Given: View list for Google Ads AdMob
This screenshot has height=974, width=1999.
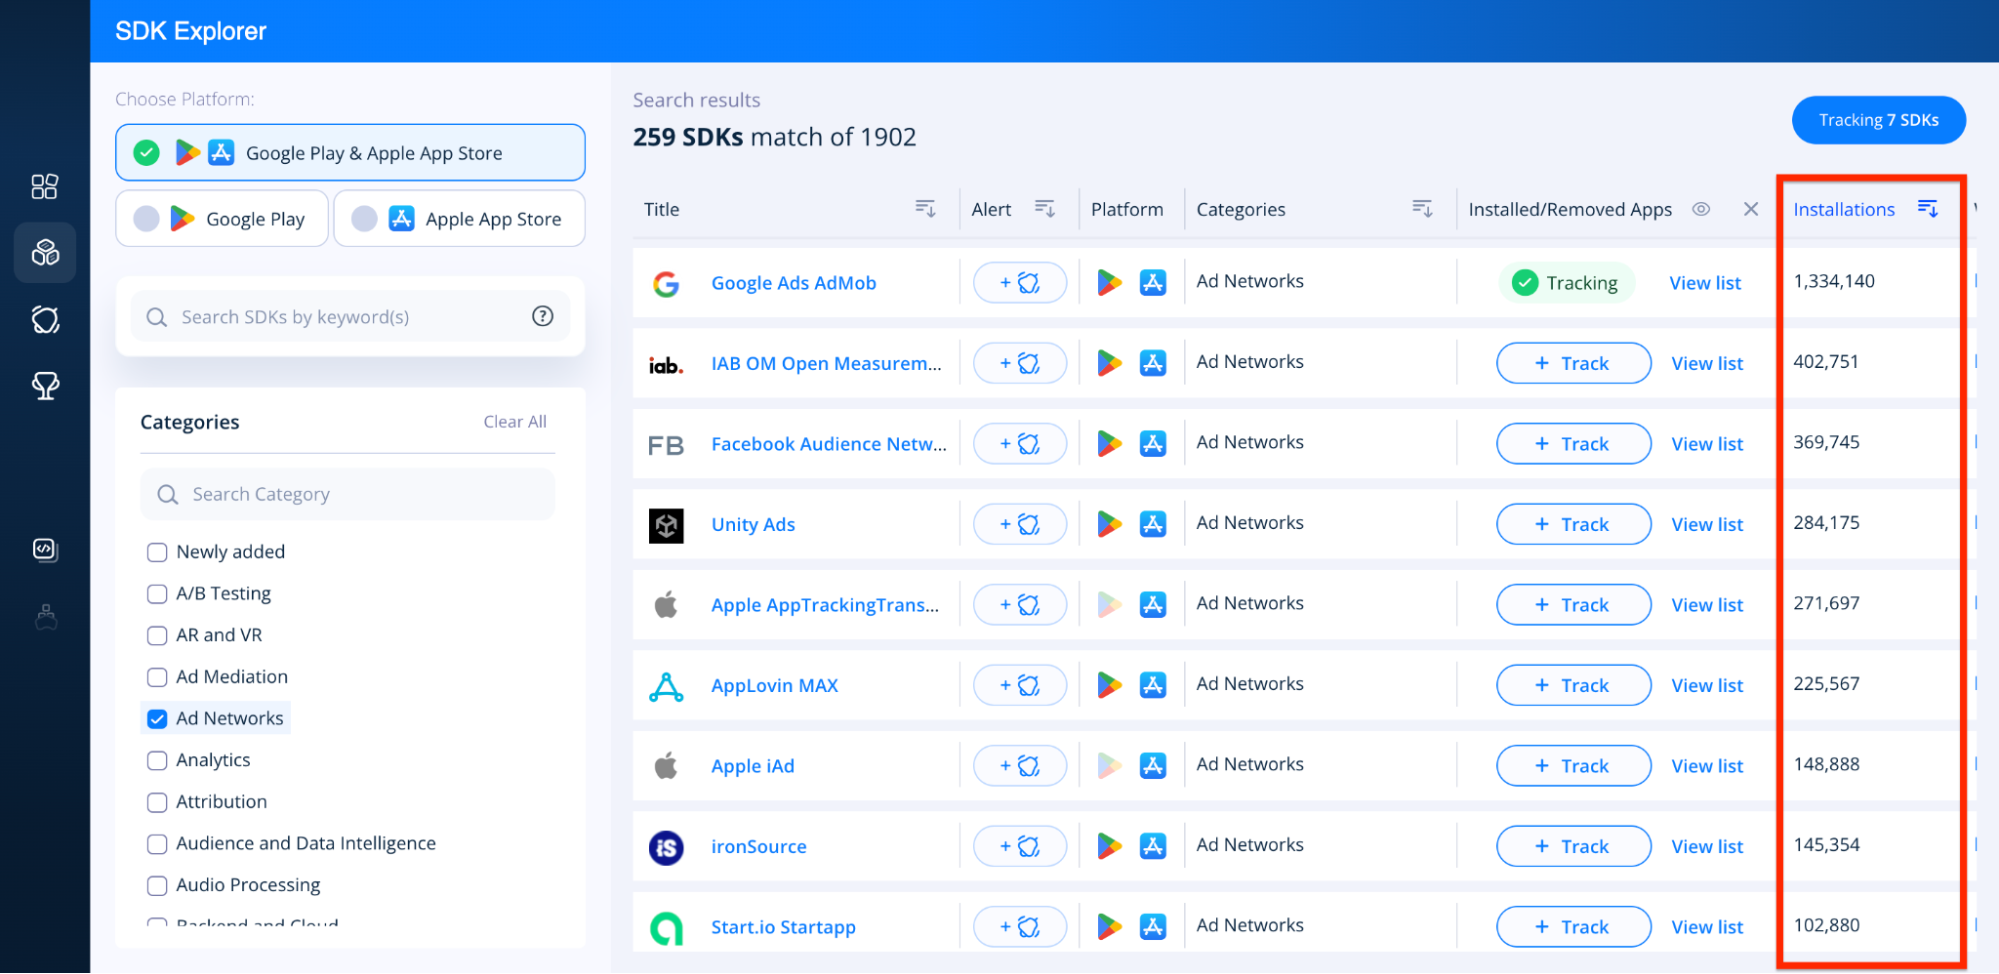Looking at the screenshot, I should pyautogui.click(x=1705, y=283).
